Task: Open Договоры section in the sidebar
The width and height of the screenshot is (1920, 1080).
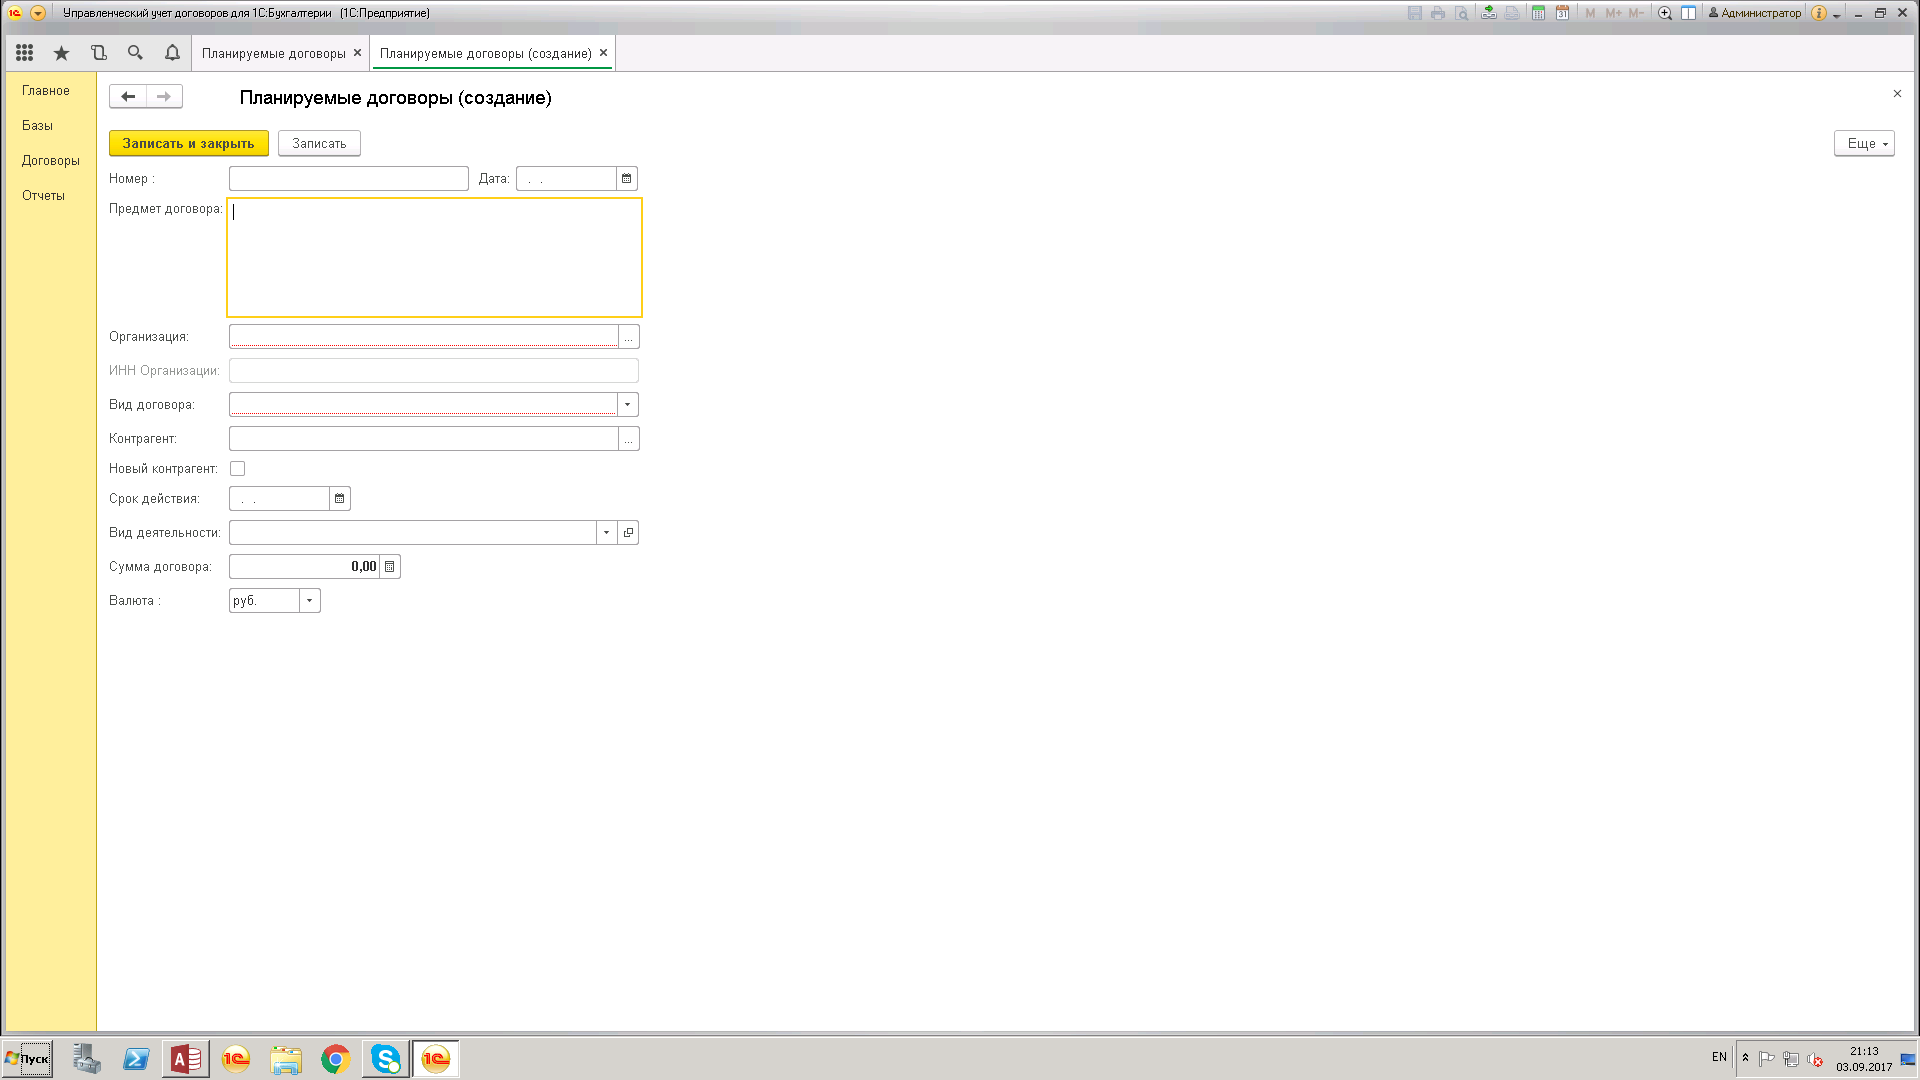Action: click(x=51, y=161)
